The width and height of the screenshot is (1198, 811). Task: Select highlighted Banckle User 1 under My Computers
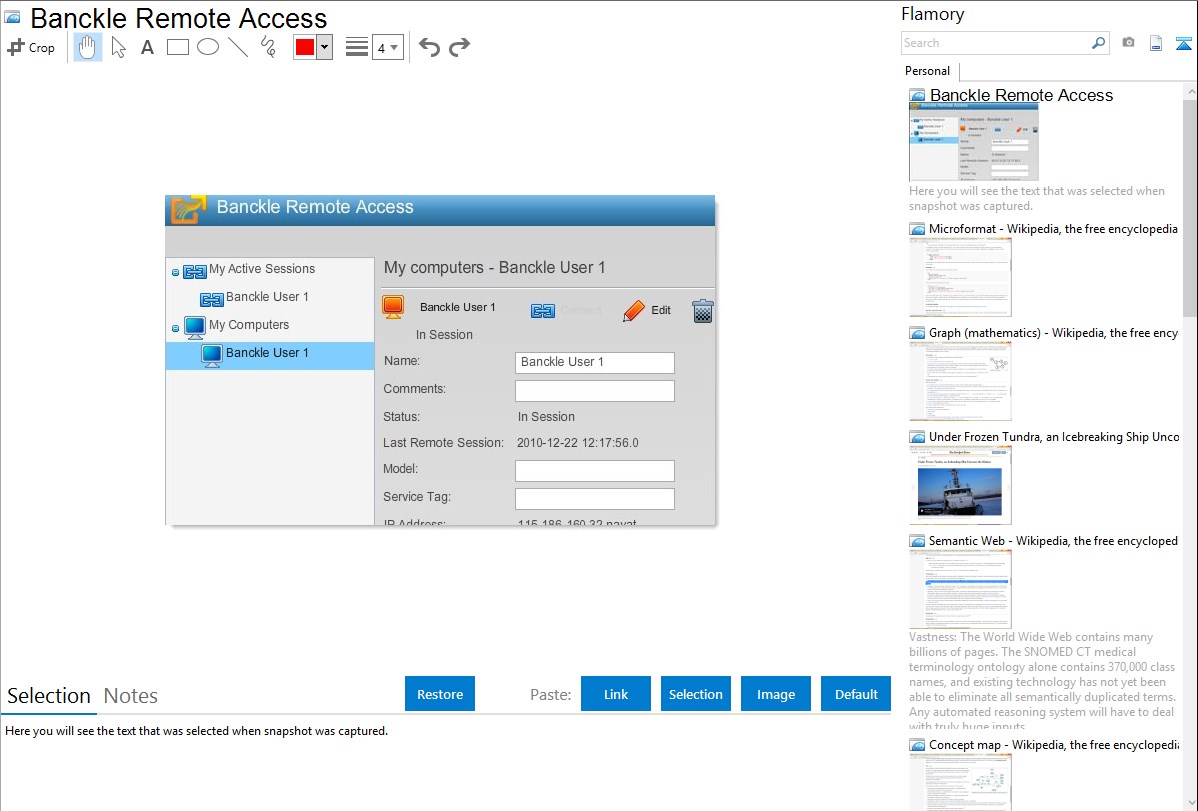270,356
